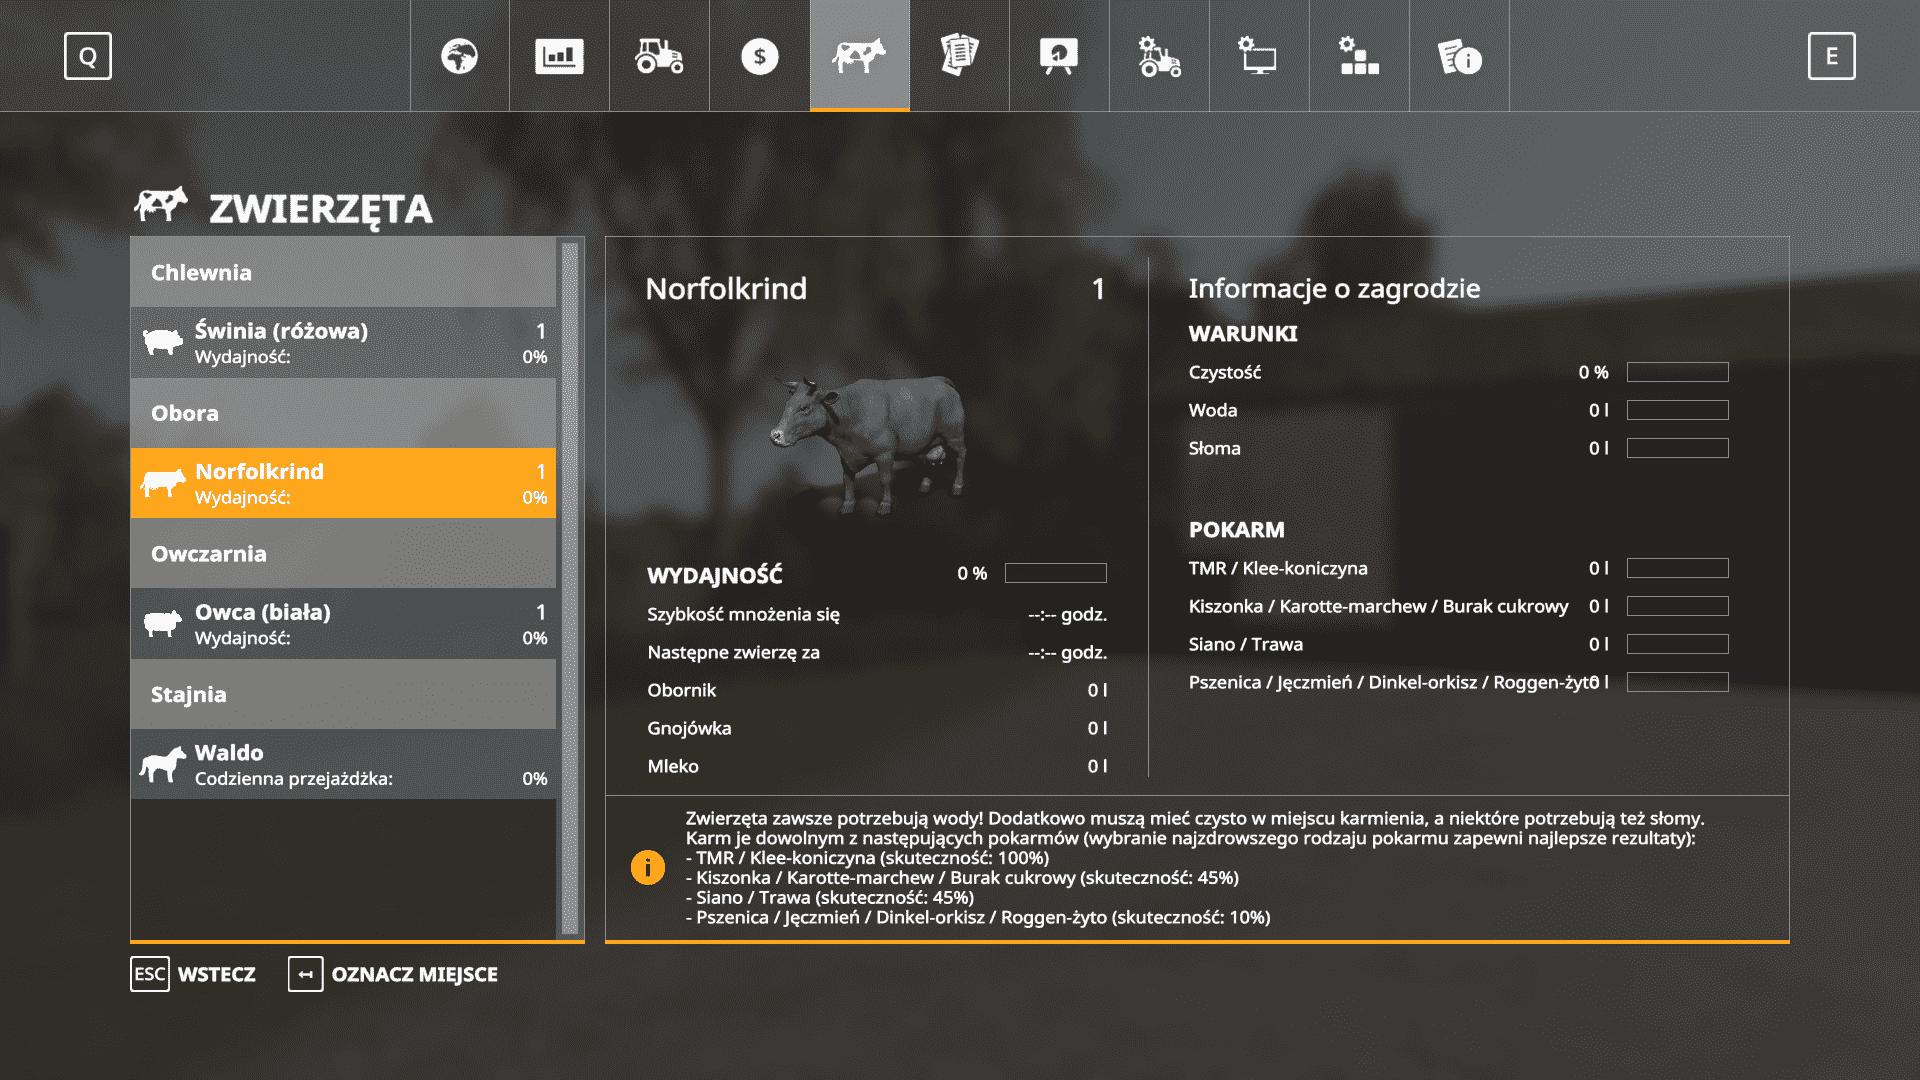The image size is (1920, 1080).
Task: Select Owca (biała) sheep entry
Action: [343, 624]
